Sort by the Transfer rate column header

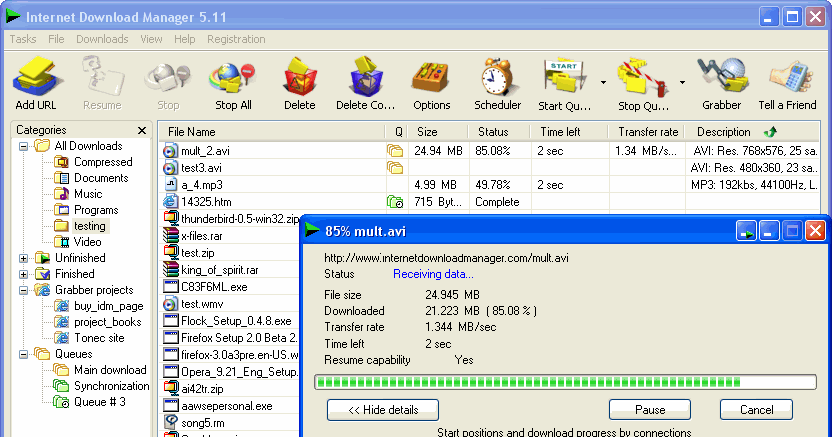point(647,132)
